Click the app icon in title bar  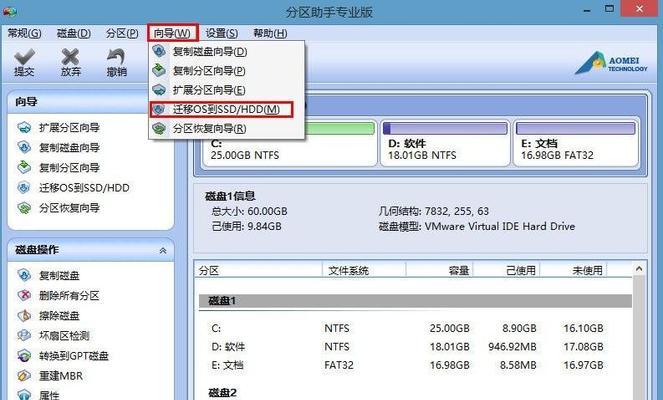(9, 12)
